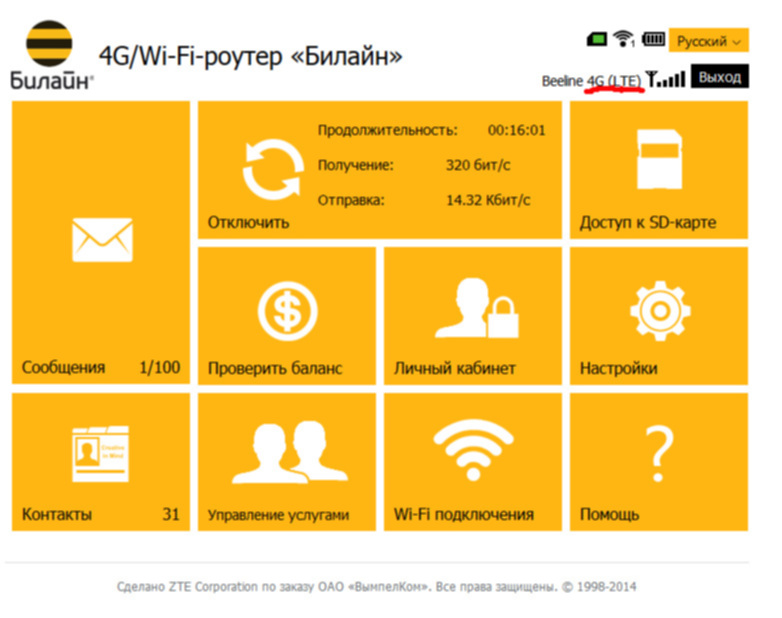Click the Help question mark icon

pos(659,454)
